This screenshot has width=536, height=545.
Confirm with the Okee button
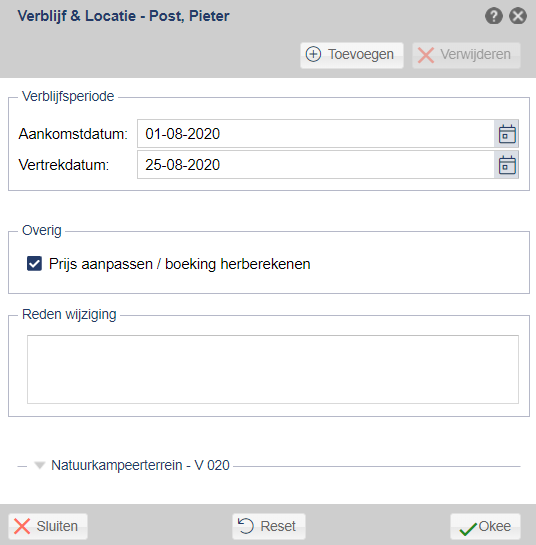pyautogui.click(x=485, y=527)
